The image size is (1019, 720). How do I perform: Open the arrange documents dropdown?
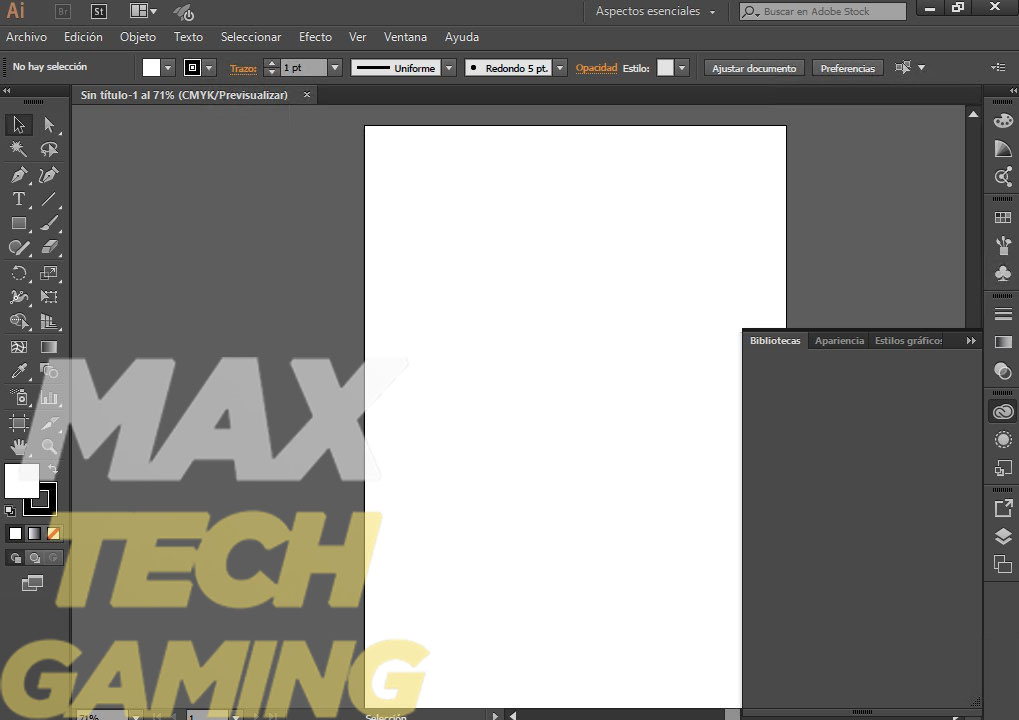click(x=144, y=11)
